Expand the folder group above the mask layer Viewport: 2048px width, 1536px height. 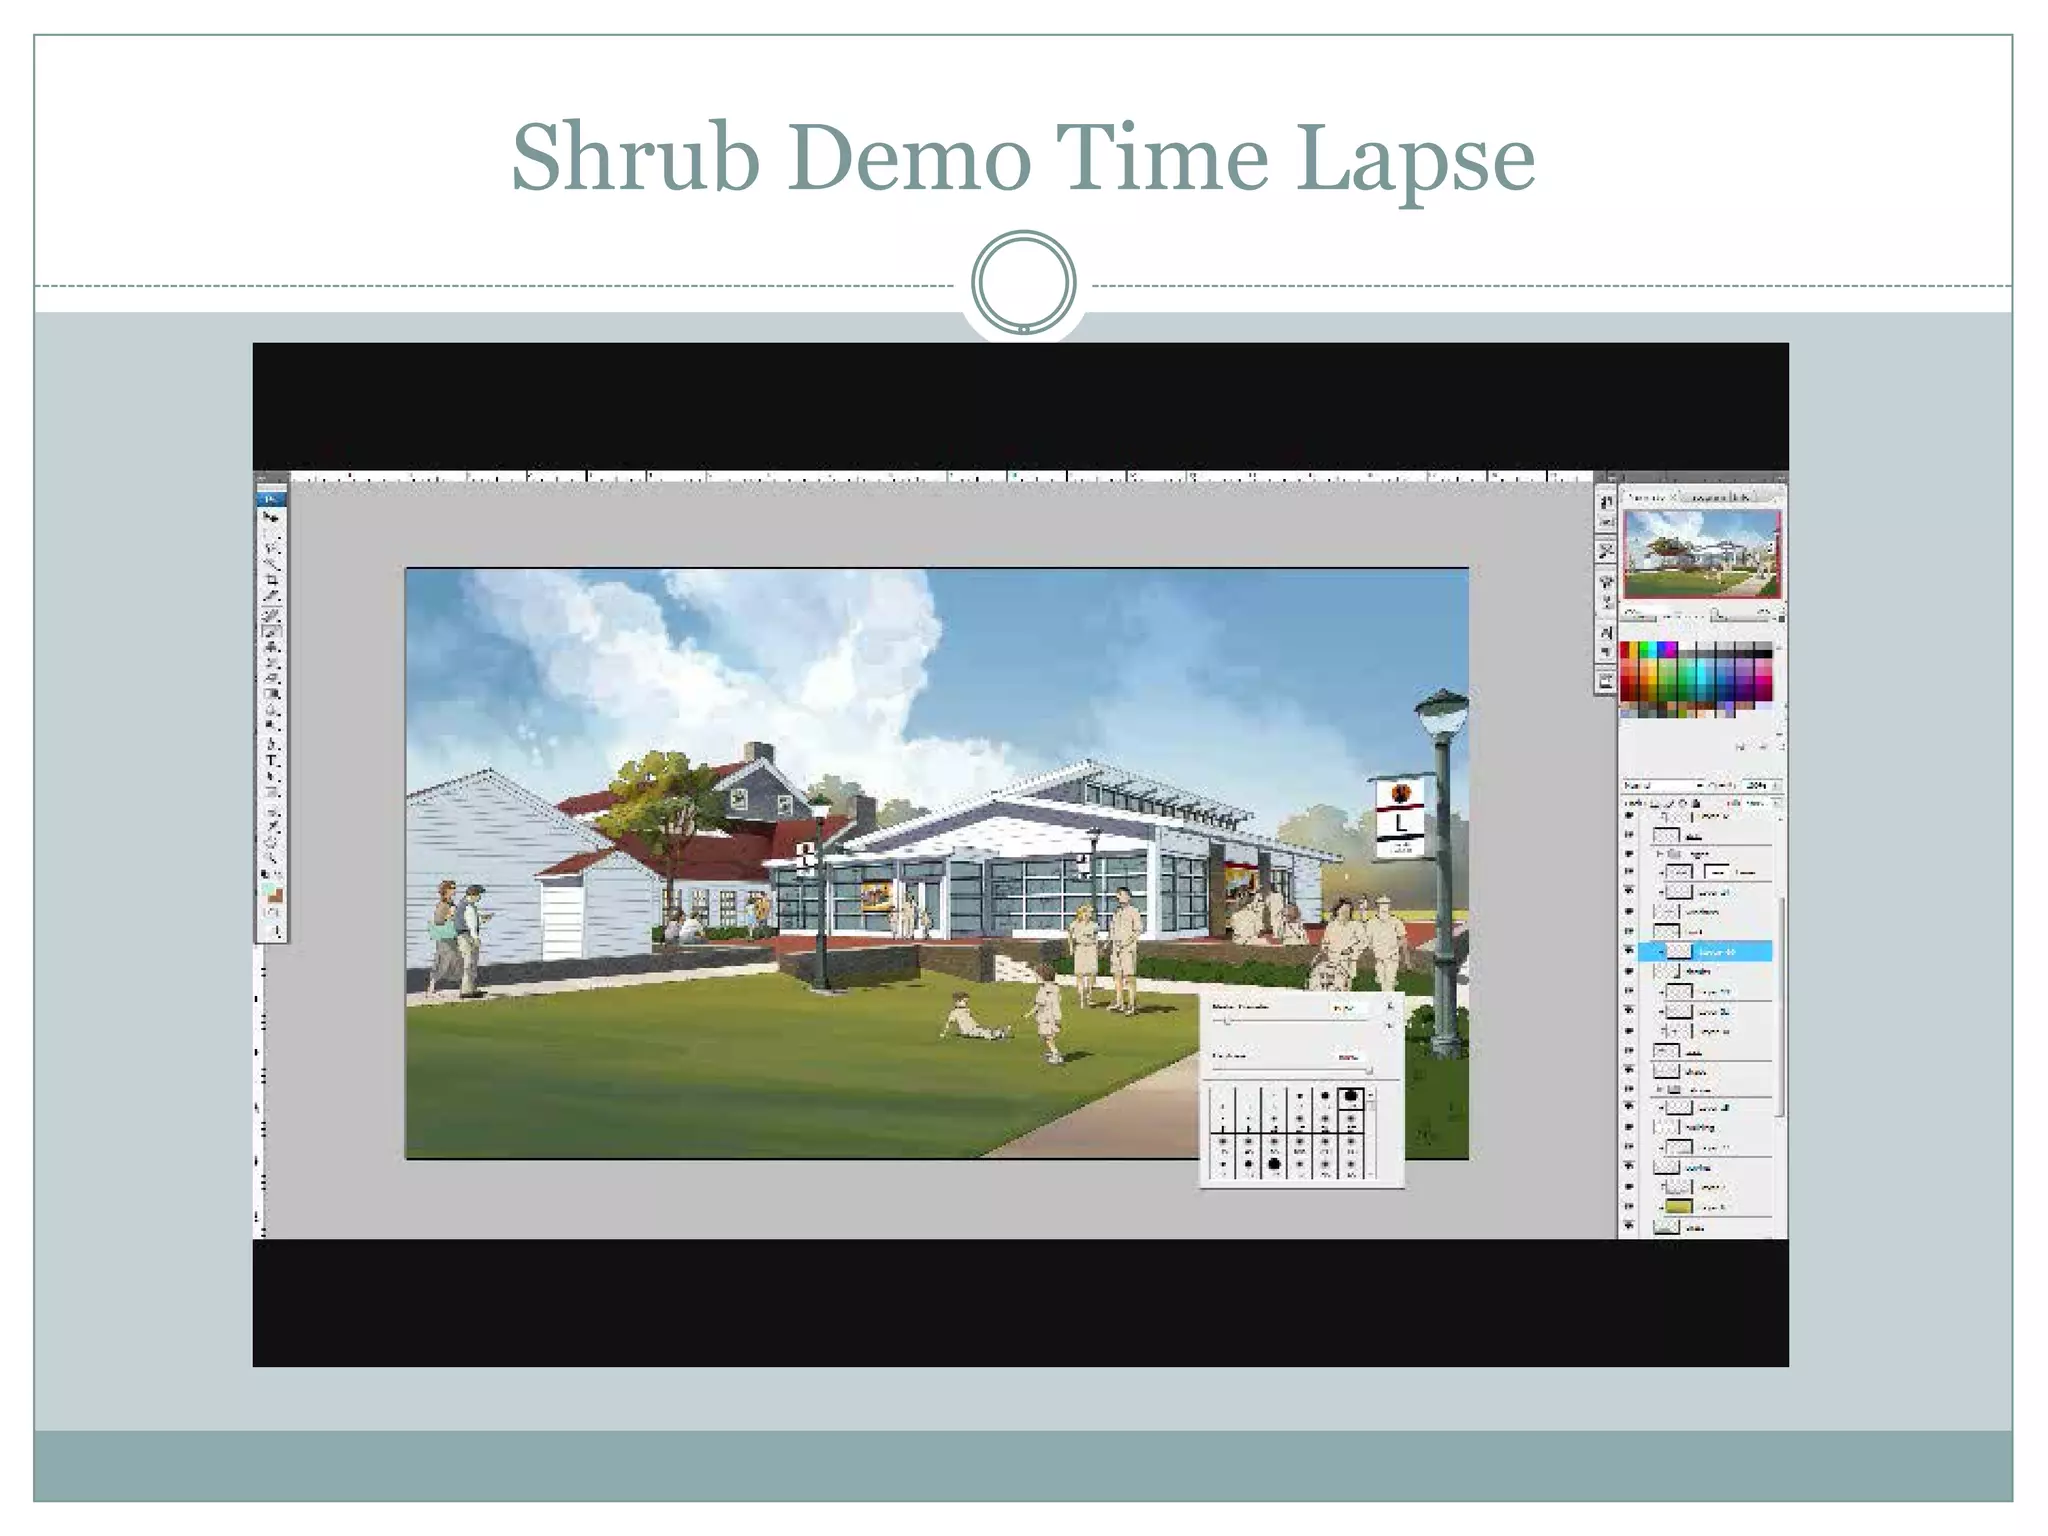pyautogui.click(x=1659, y=853)
